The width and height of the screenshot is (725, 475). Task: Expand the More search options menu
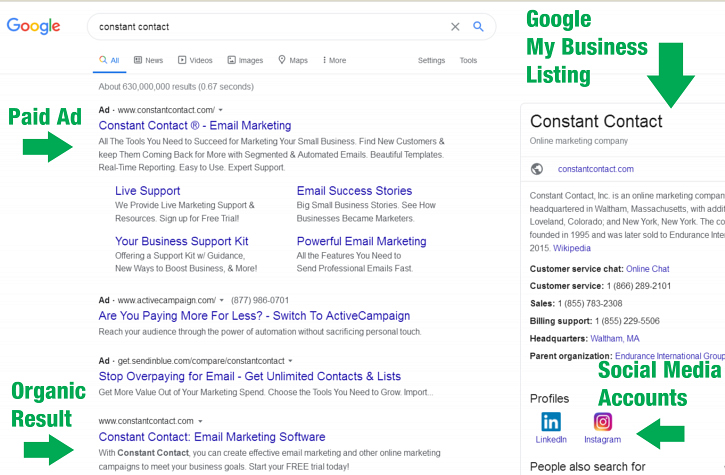pos(332,61)
